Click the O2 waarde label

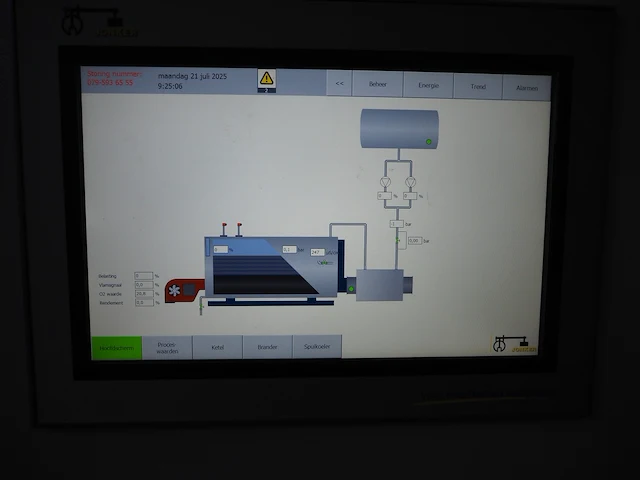[x=110, y=294]
